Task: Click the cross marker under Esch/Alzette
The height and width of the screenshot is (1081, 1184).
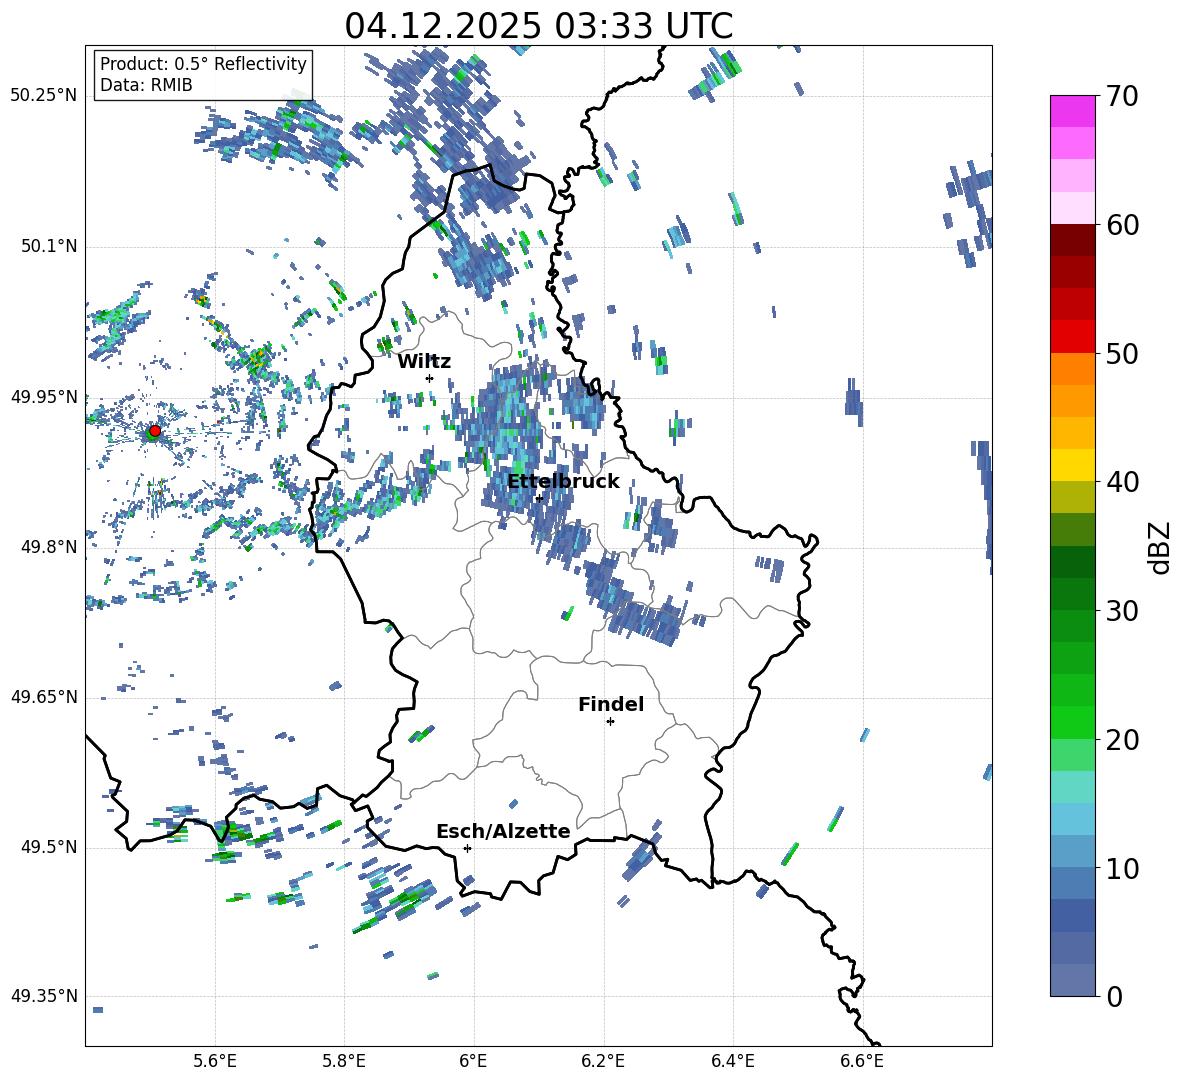Action: 467,848
